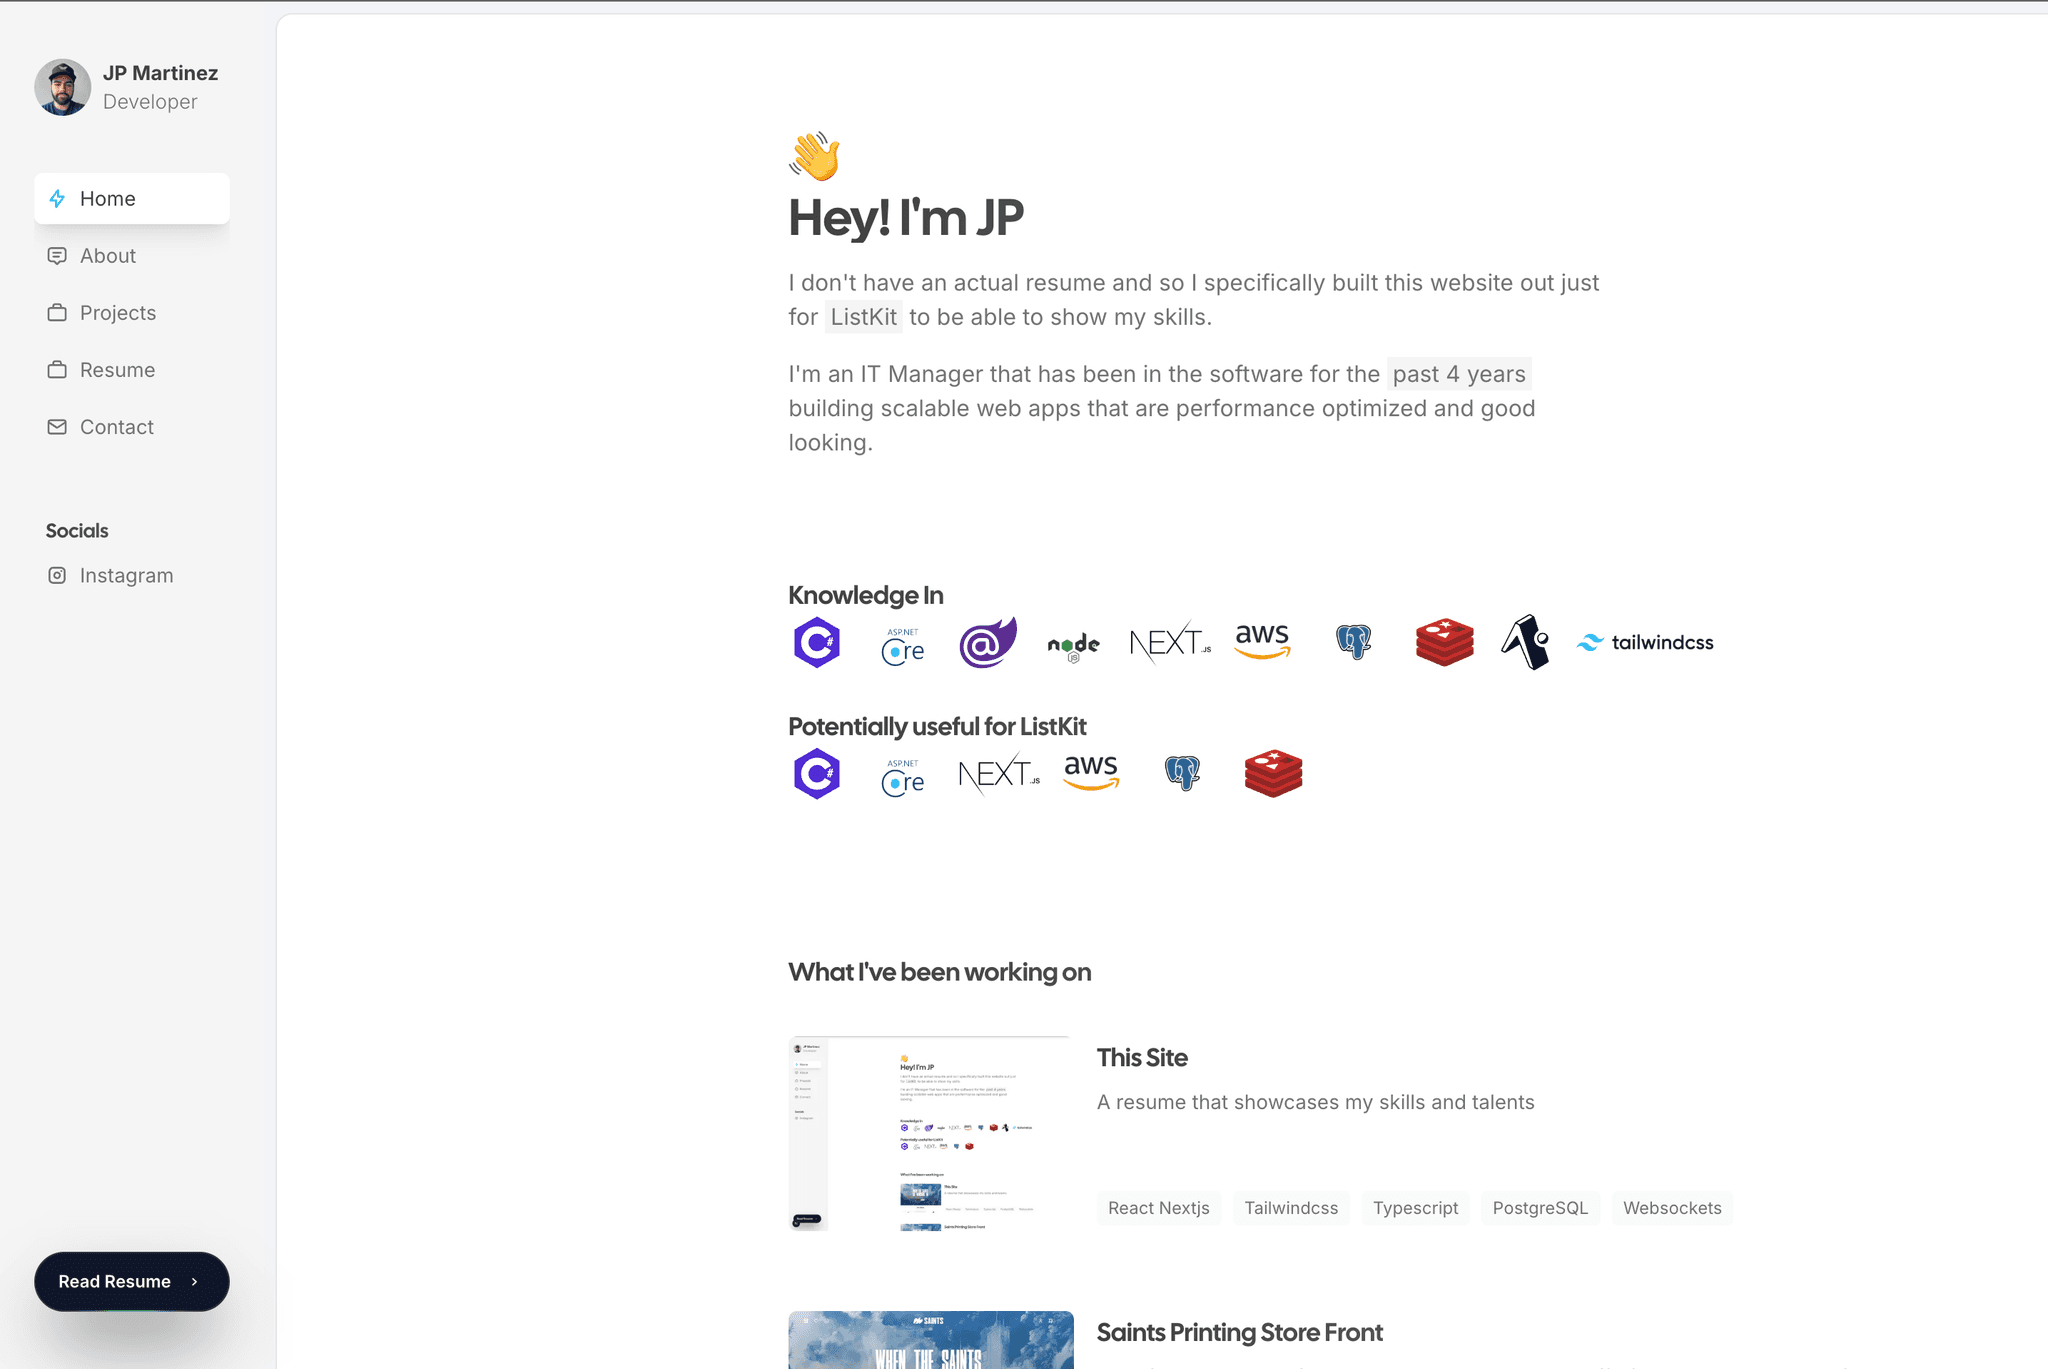Click the Next.js logo under Potentially useful
Screen dimensions: 2048x1369
pyautogui.click(x=999, y=773)
